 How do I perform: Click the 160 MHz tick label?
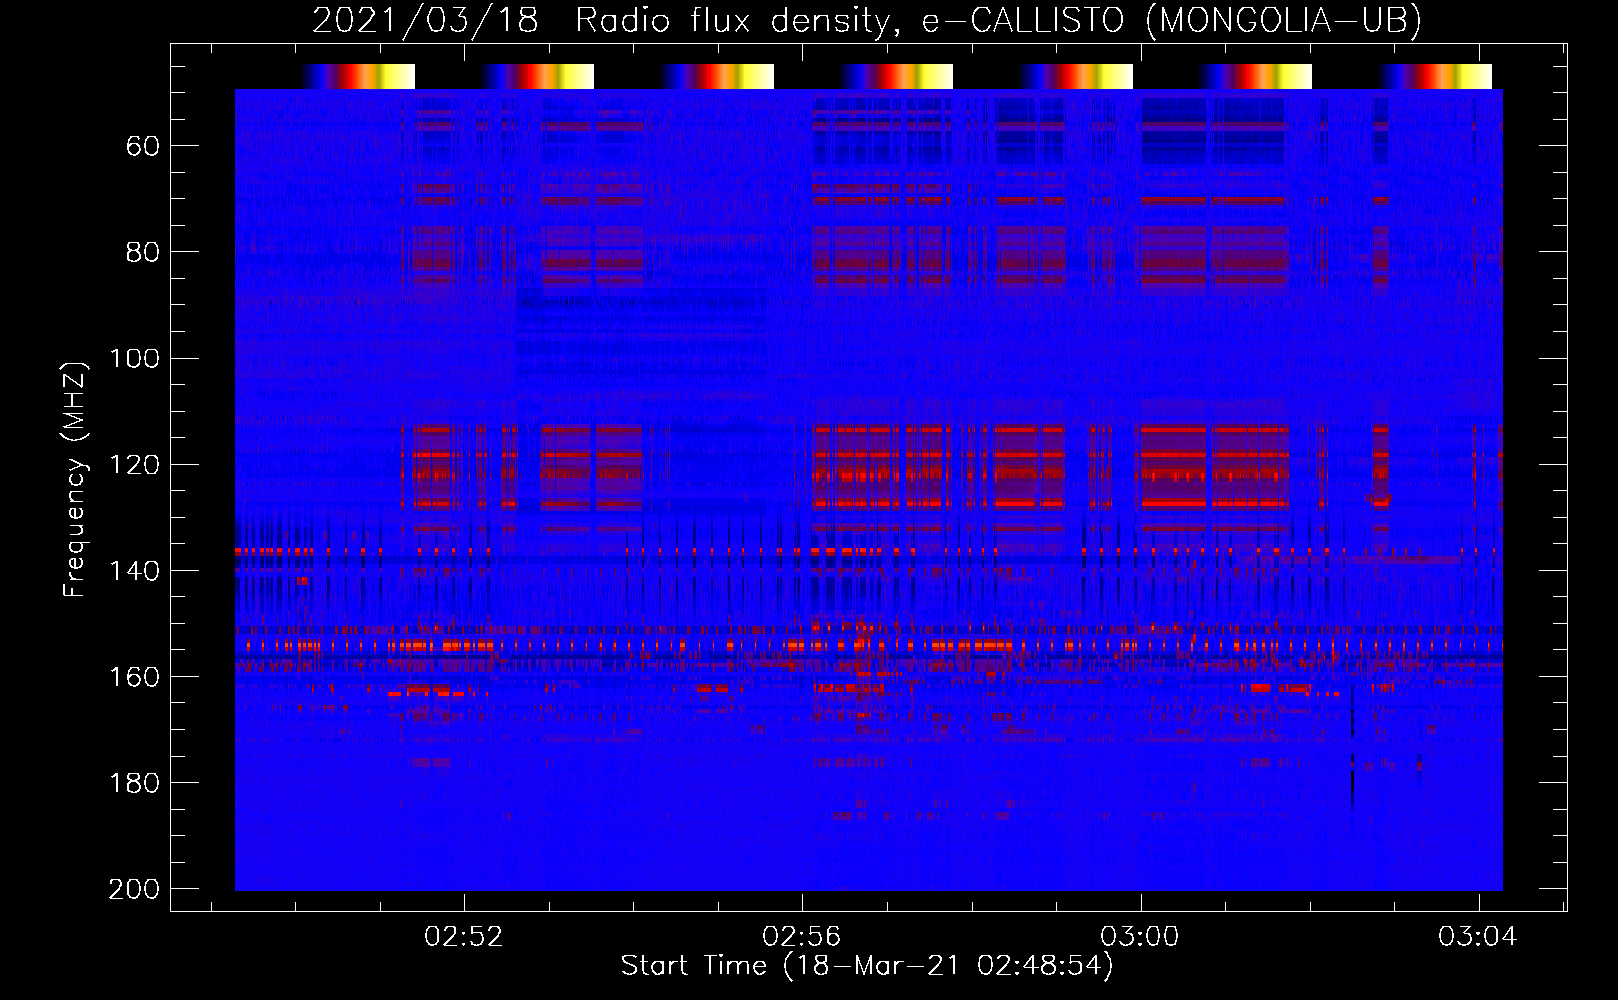[x=135, y=677]
